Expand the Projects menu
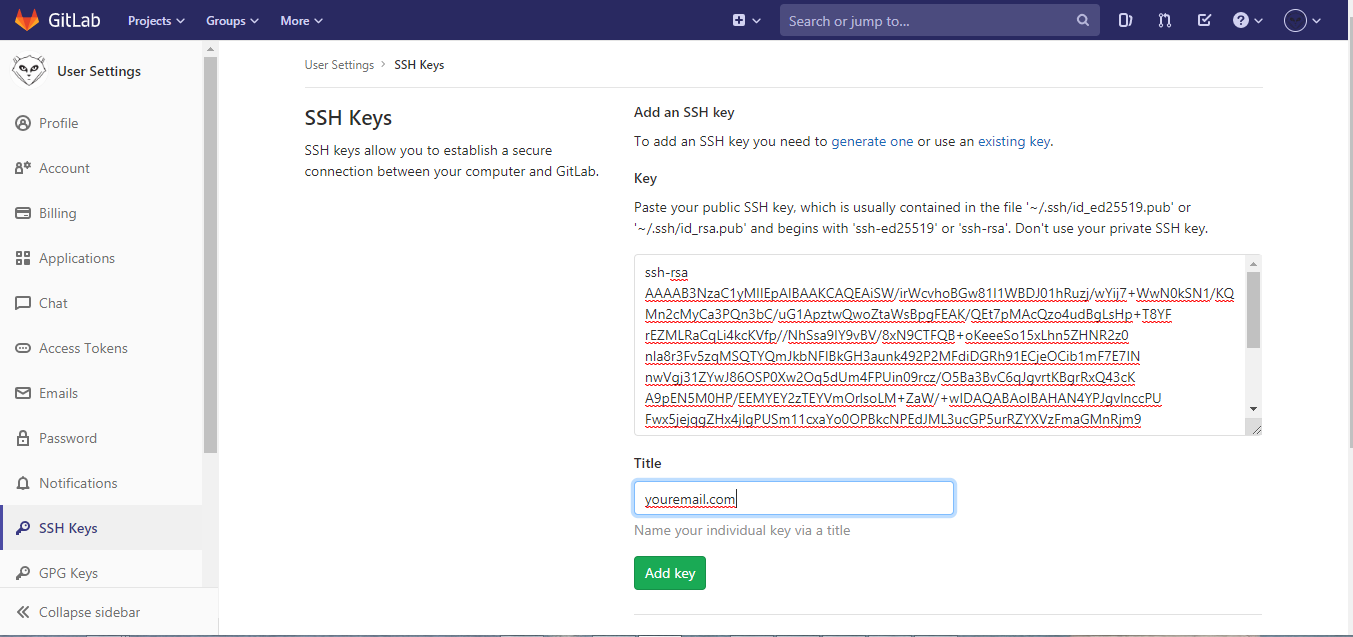This screenshot has width=1353, height=637. pos(155,20)
